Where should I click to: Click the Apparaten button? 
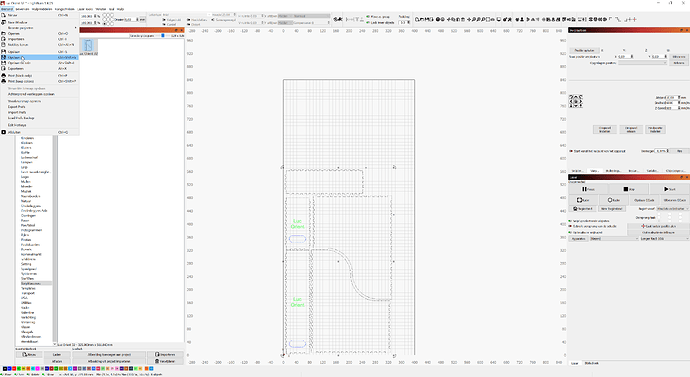pyautogui.click(x=578, y=238)
